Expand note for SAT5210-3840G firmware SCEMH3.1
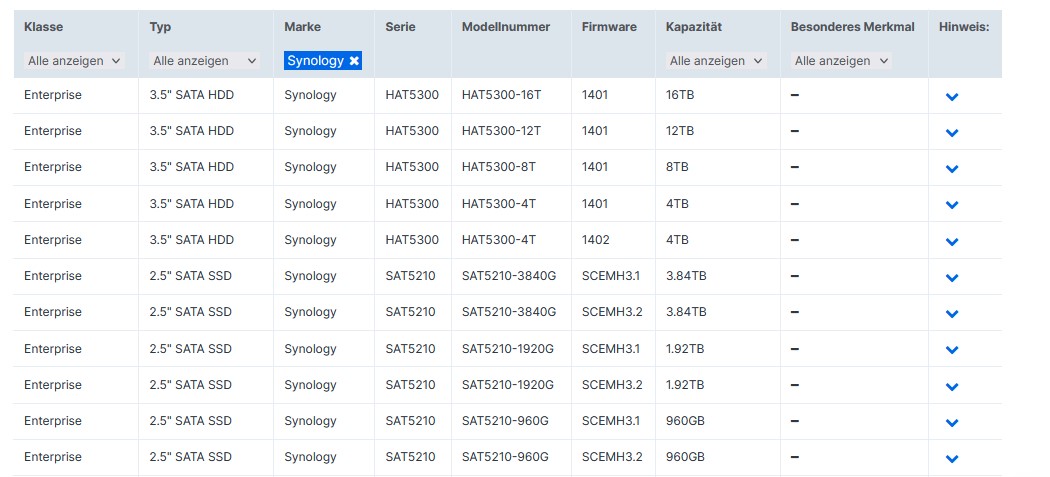Image resolution: width=1050 pixels, height=477 pixels. 952,277
